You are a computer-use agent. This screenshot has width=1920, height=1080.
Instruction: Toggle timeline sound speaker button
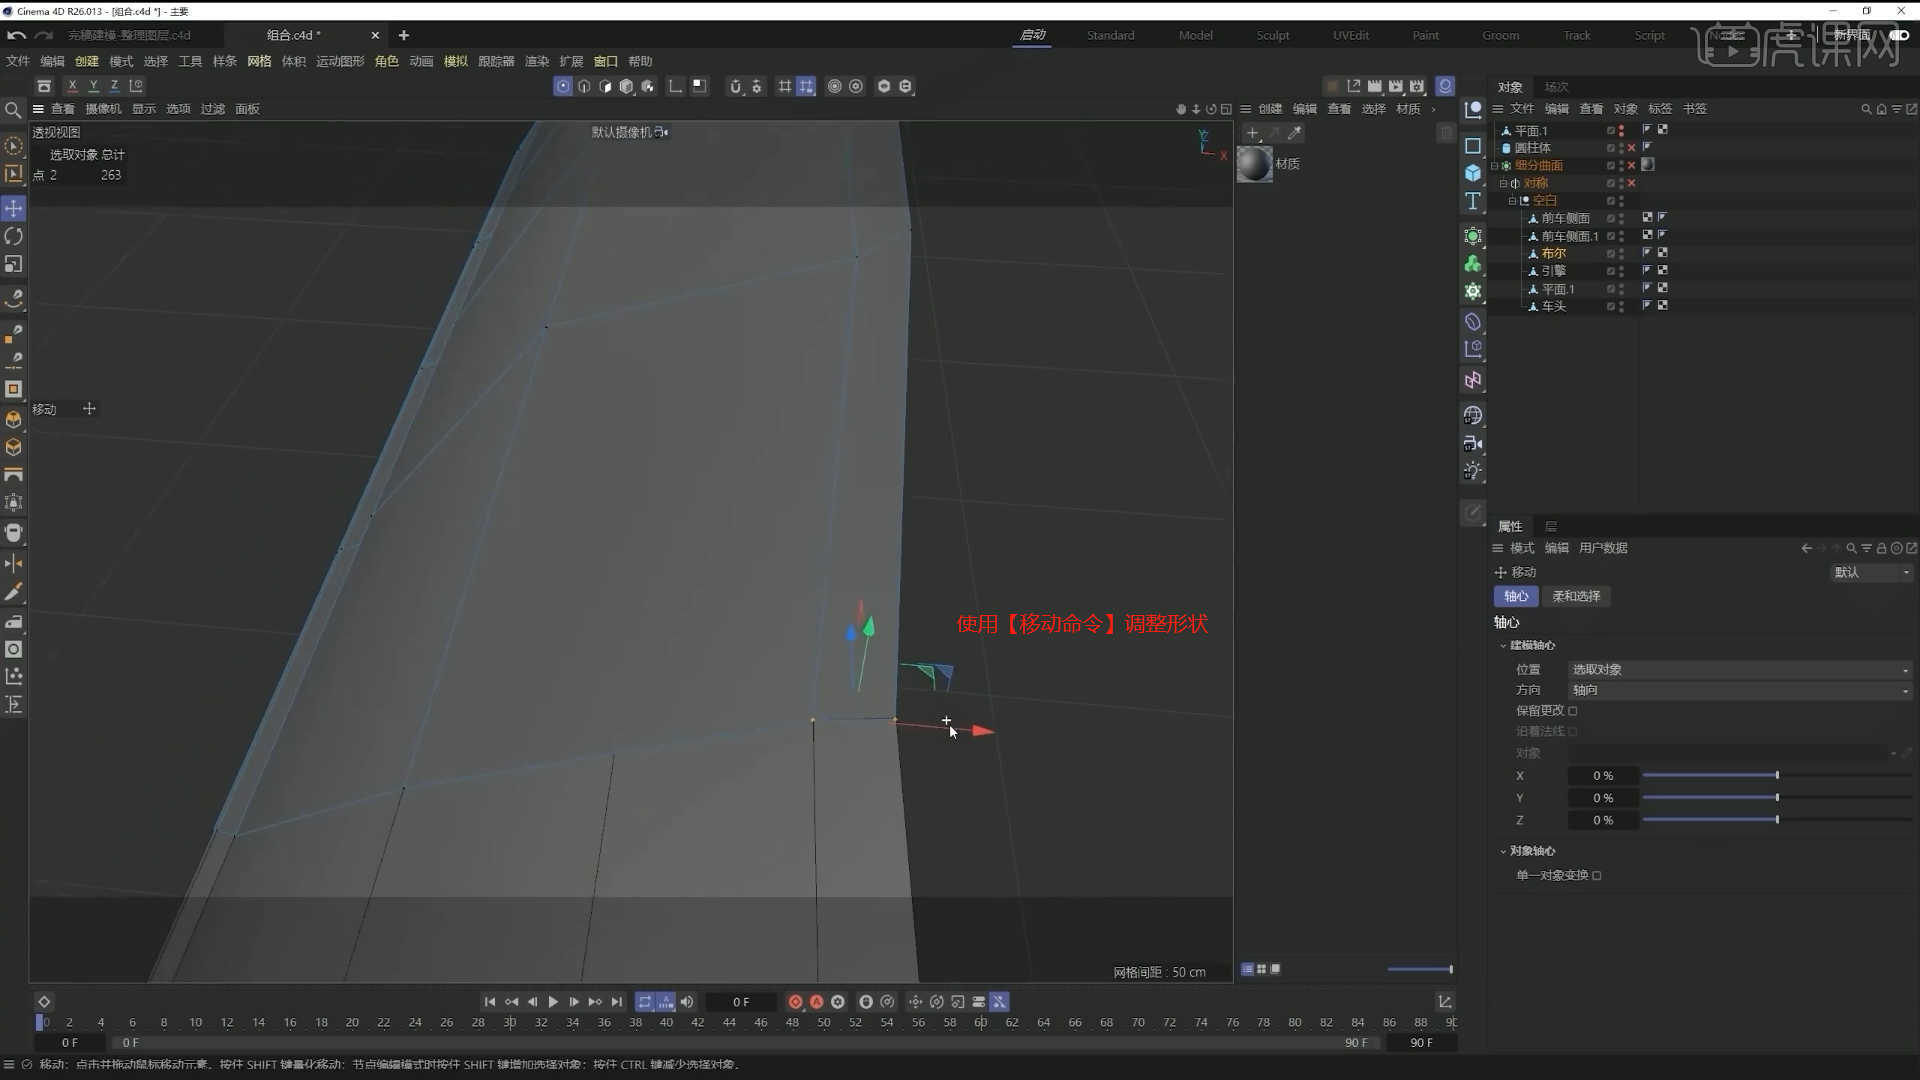coord(687,1002)
